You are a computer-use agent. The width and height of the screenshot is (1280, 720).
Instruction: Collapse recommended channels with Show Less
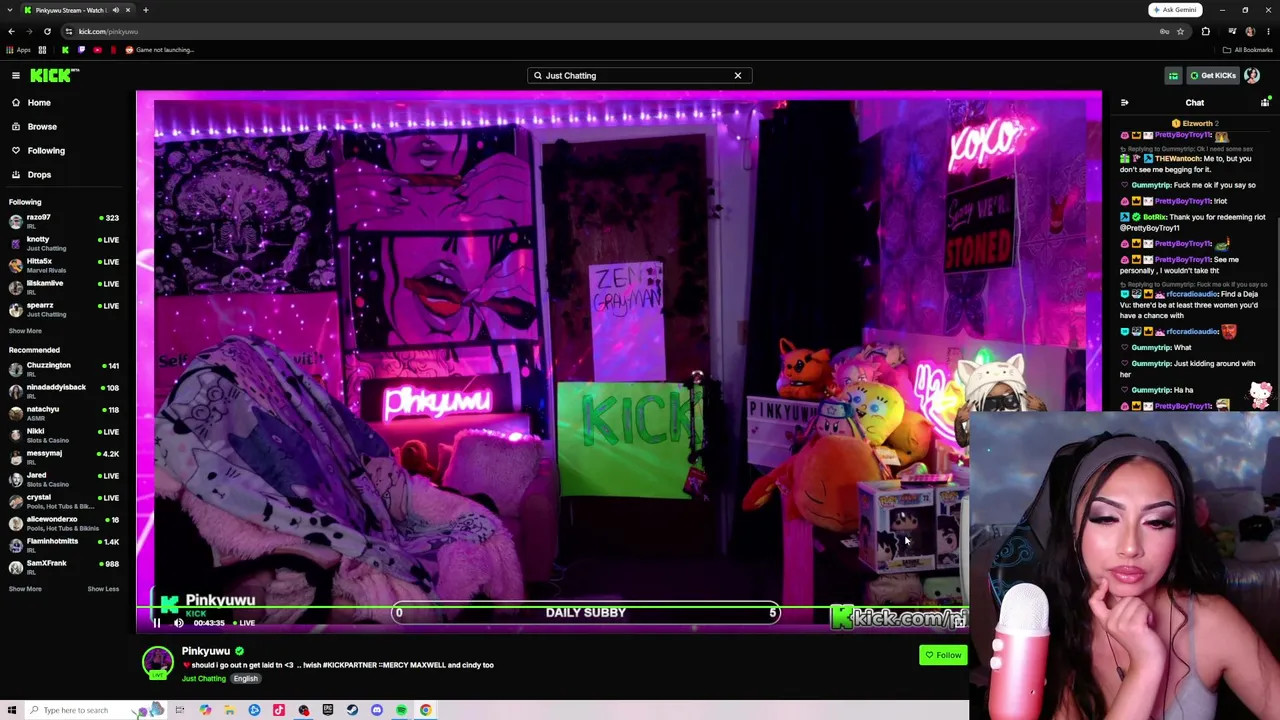point(103,589)
